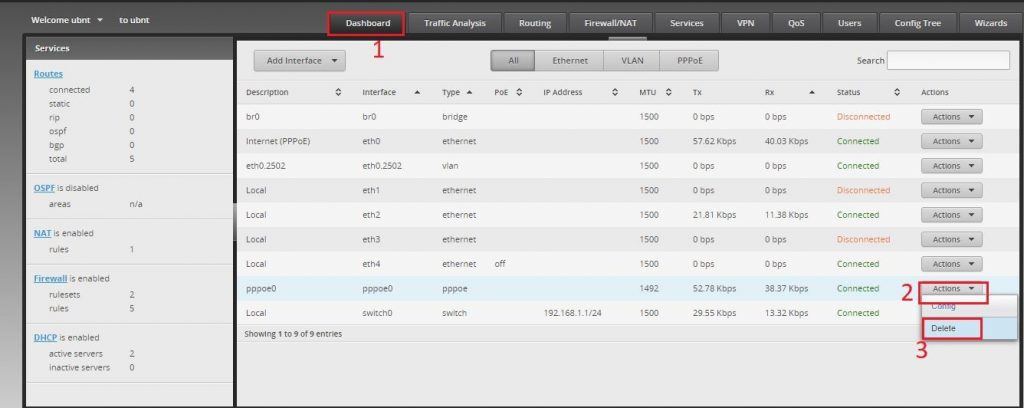Click the PoE column sort icon
Image resolution: width=1024 pixels, height=408 pixels.
point(519,93)
